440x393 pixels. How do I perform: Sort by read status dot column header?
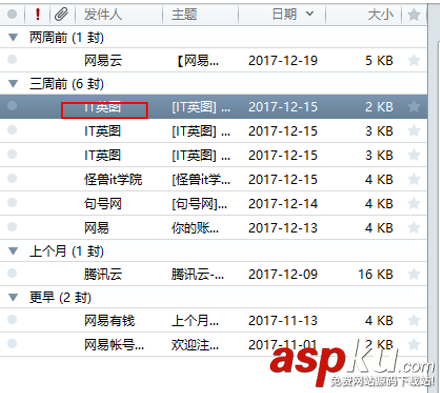12,14
